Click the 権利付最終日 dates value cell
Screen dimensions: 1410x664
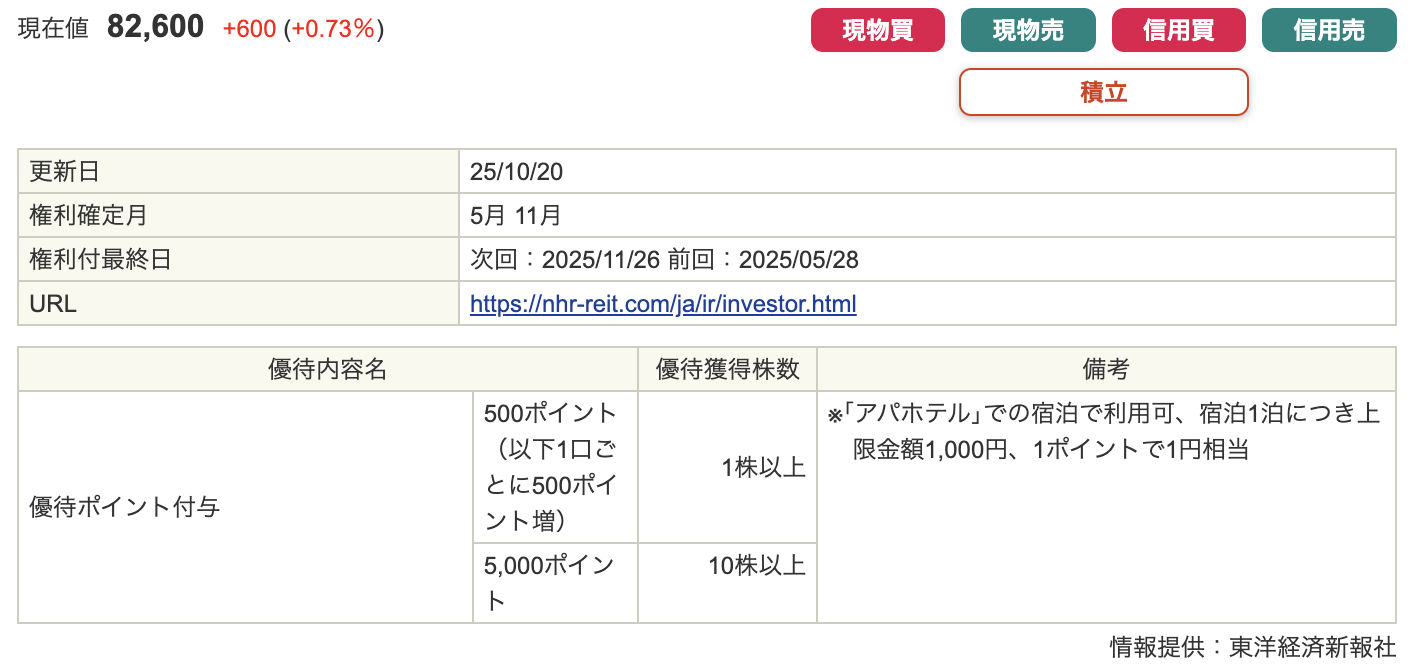[x=664, y=260]
